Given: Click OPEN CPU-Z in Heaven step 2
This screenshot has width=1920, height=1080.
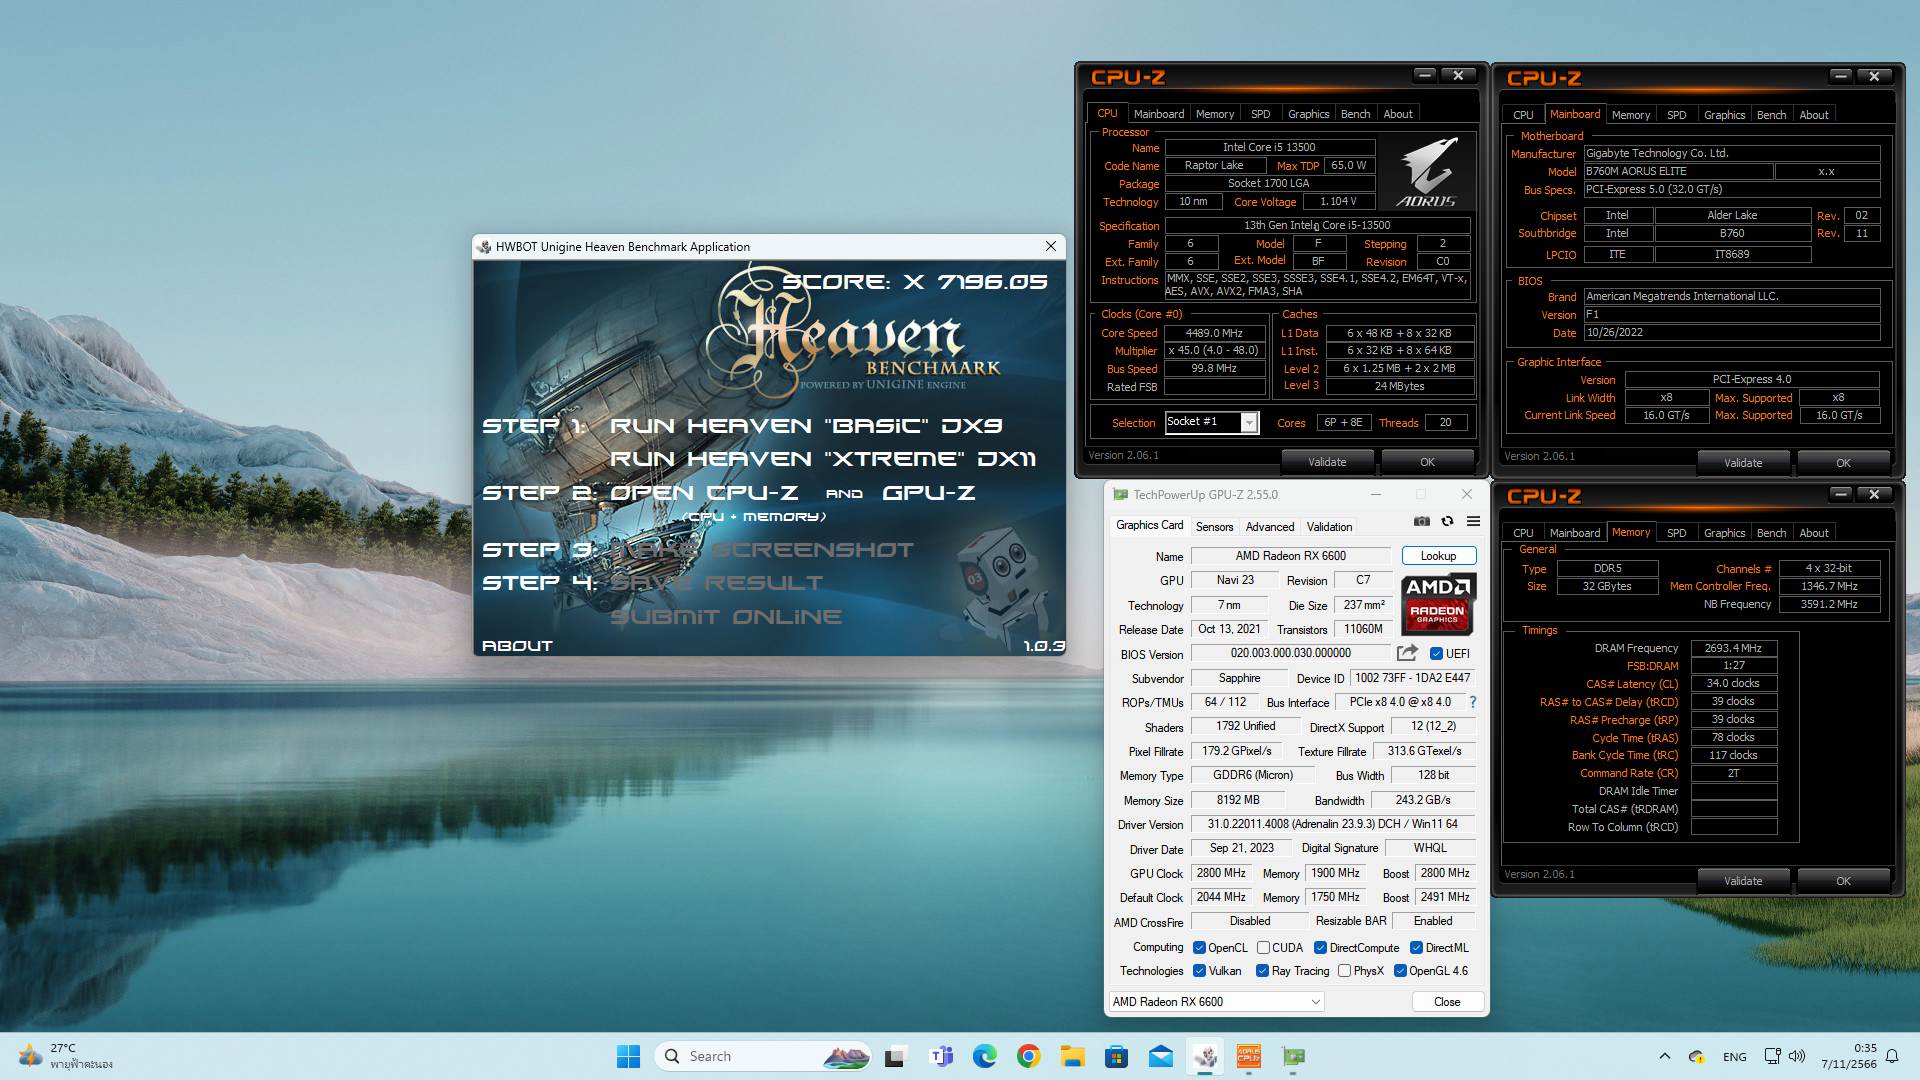Looking at the screenshot, I should [704, 493].
